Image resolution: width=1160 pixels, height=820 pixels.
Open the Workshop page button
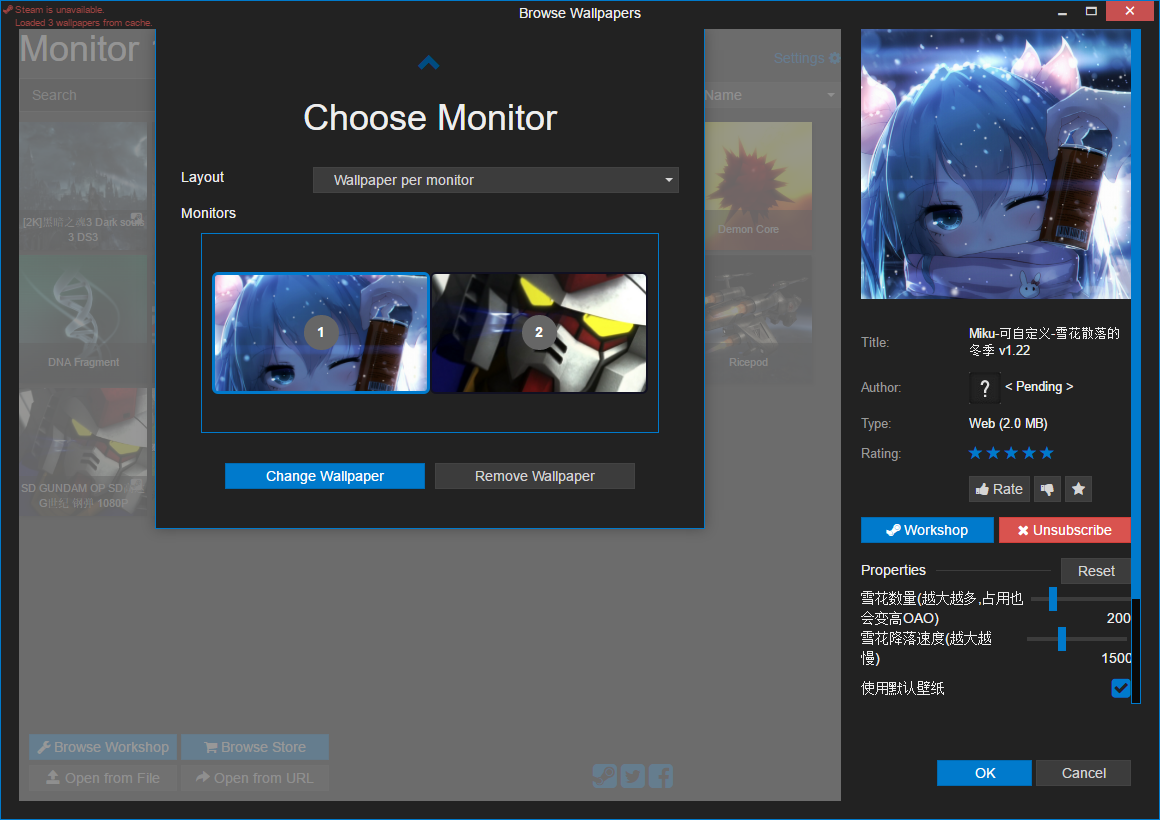tap(927, 530)
